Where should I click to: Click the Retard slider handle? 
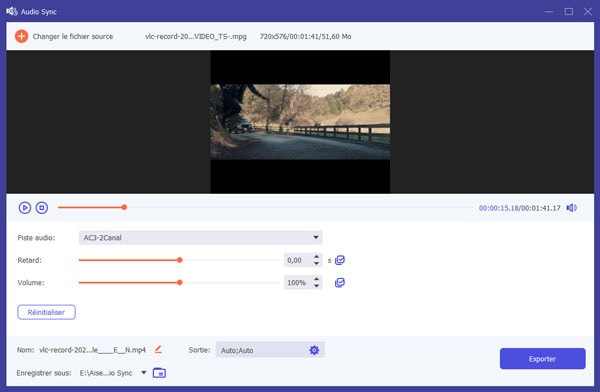pos(179,260)
